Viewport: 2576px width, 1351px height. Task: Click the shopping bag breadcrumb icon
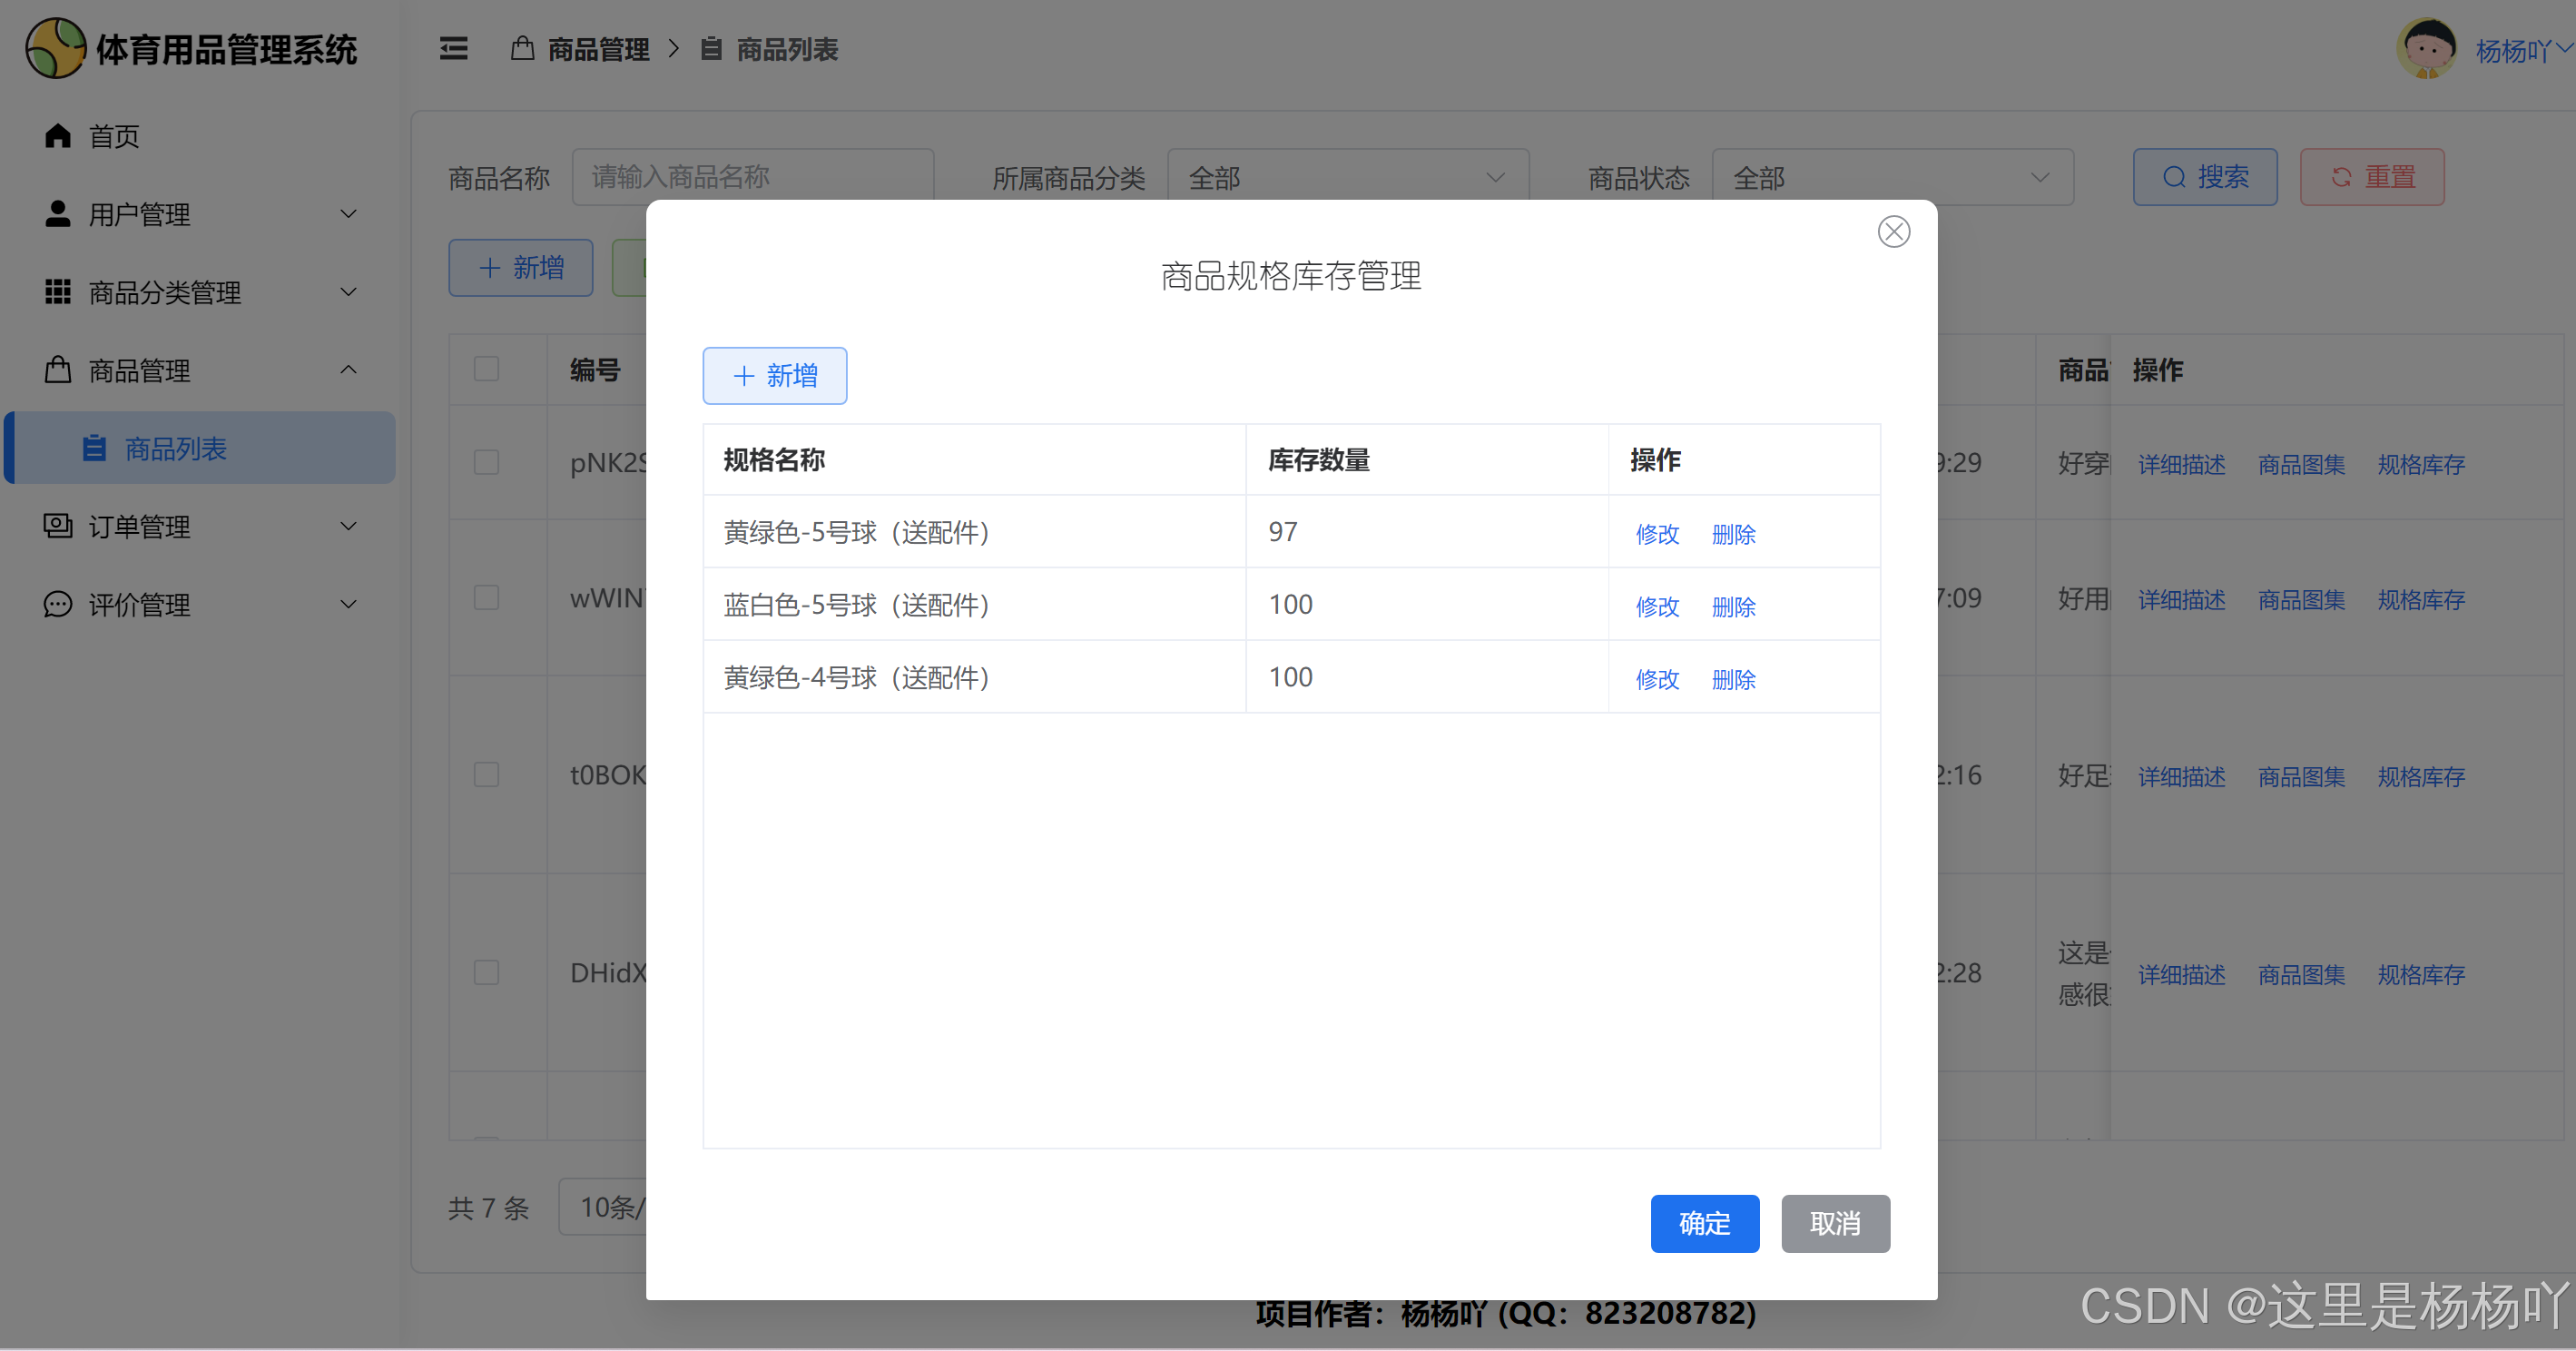[522, 48]
